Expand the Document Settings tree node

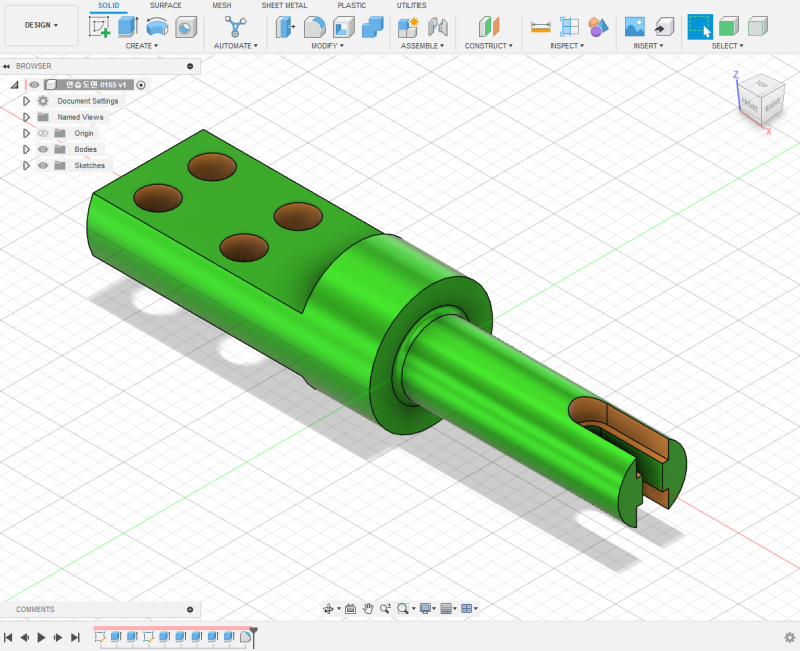click(x=27, y=101)
